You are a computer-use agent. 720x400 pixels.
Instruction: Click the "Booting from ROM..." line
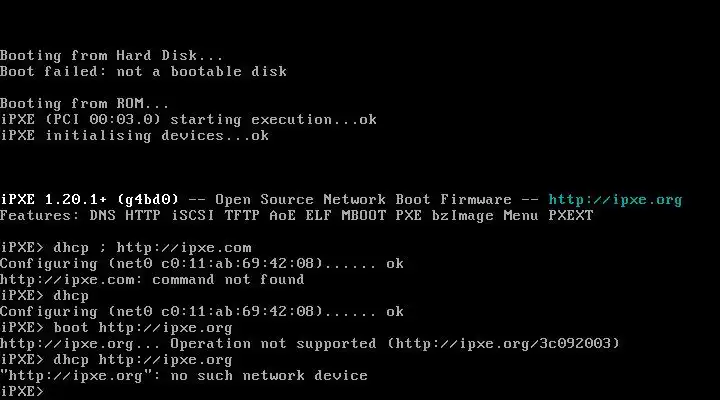[x=85, y=103]
